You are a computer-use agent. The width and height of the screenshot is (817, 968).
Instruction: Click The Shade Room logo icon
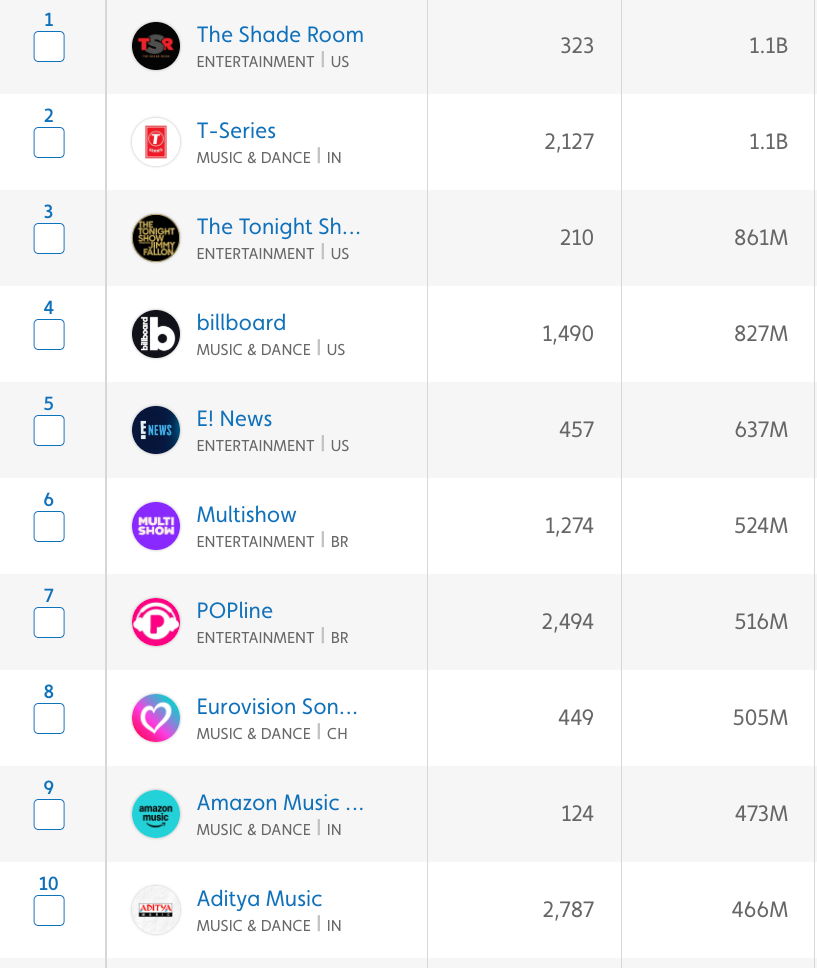pyautogui.click(x=156, y=46)
